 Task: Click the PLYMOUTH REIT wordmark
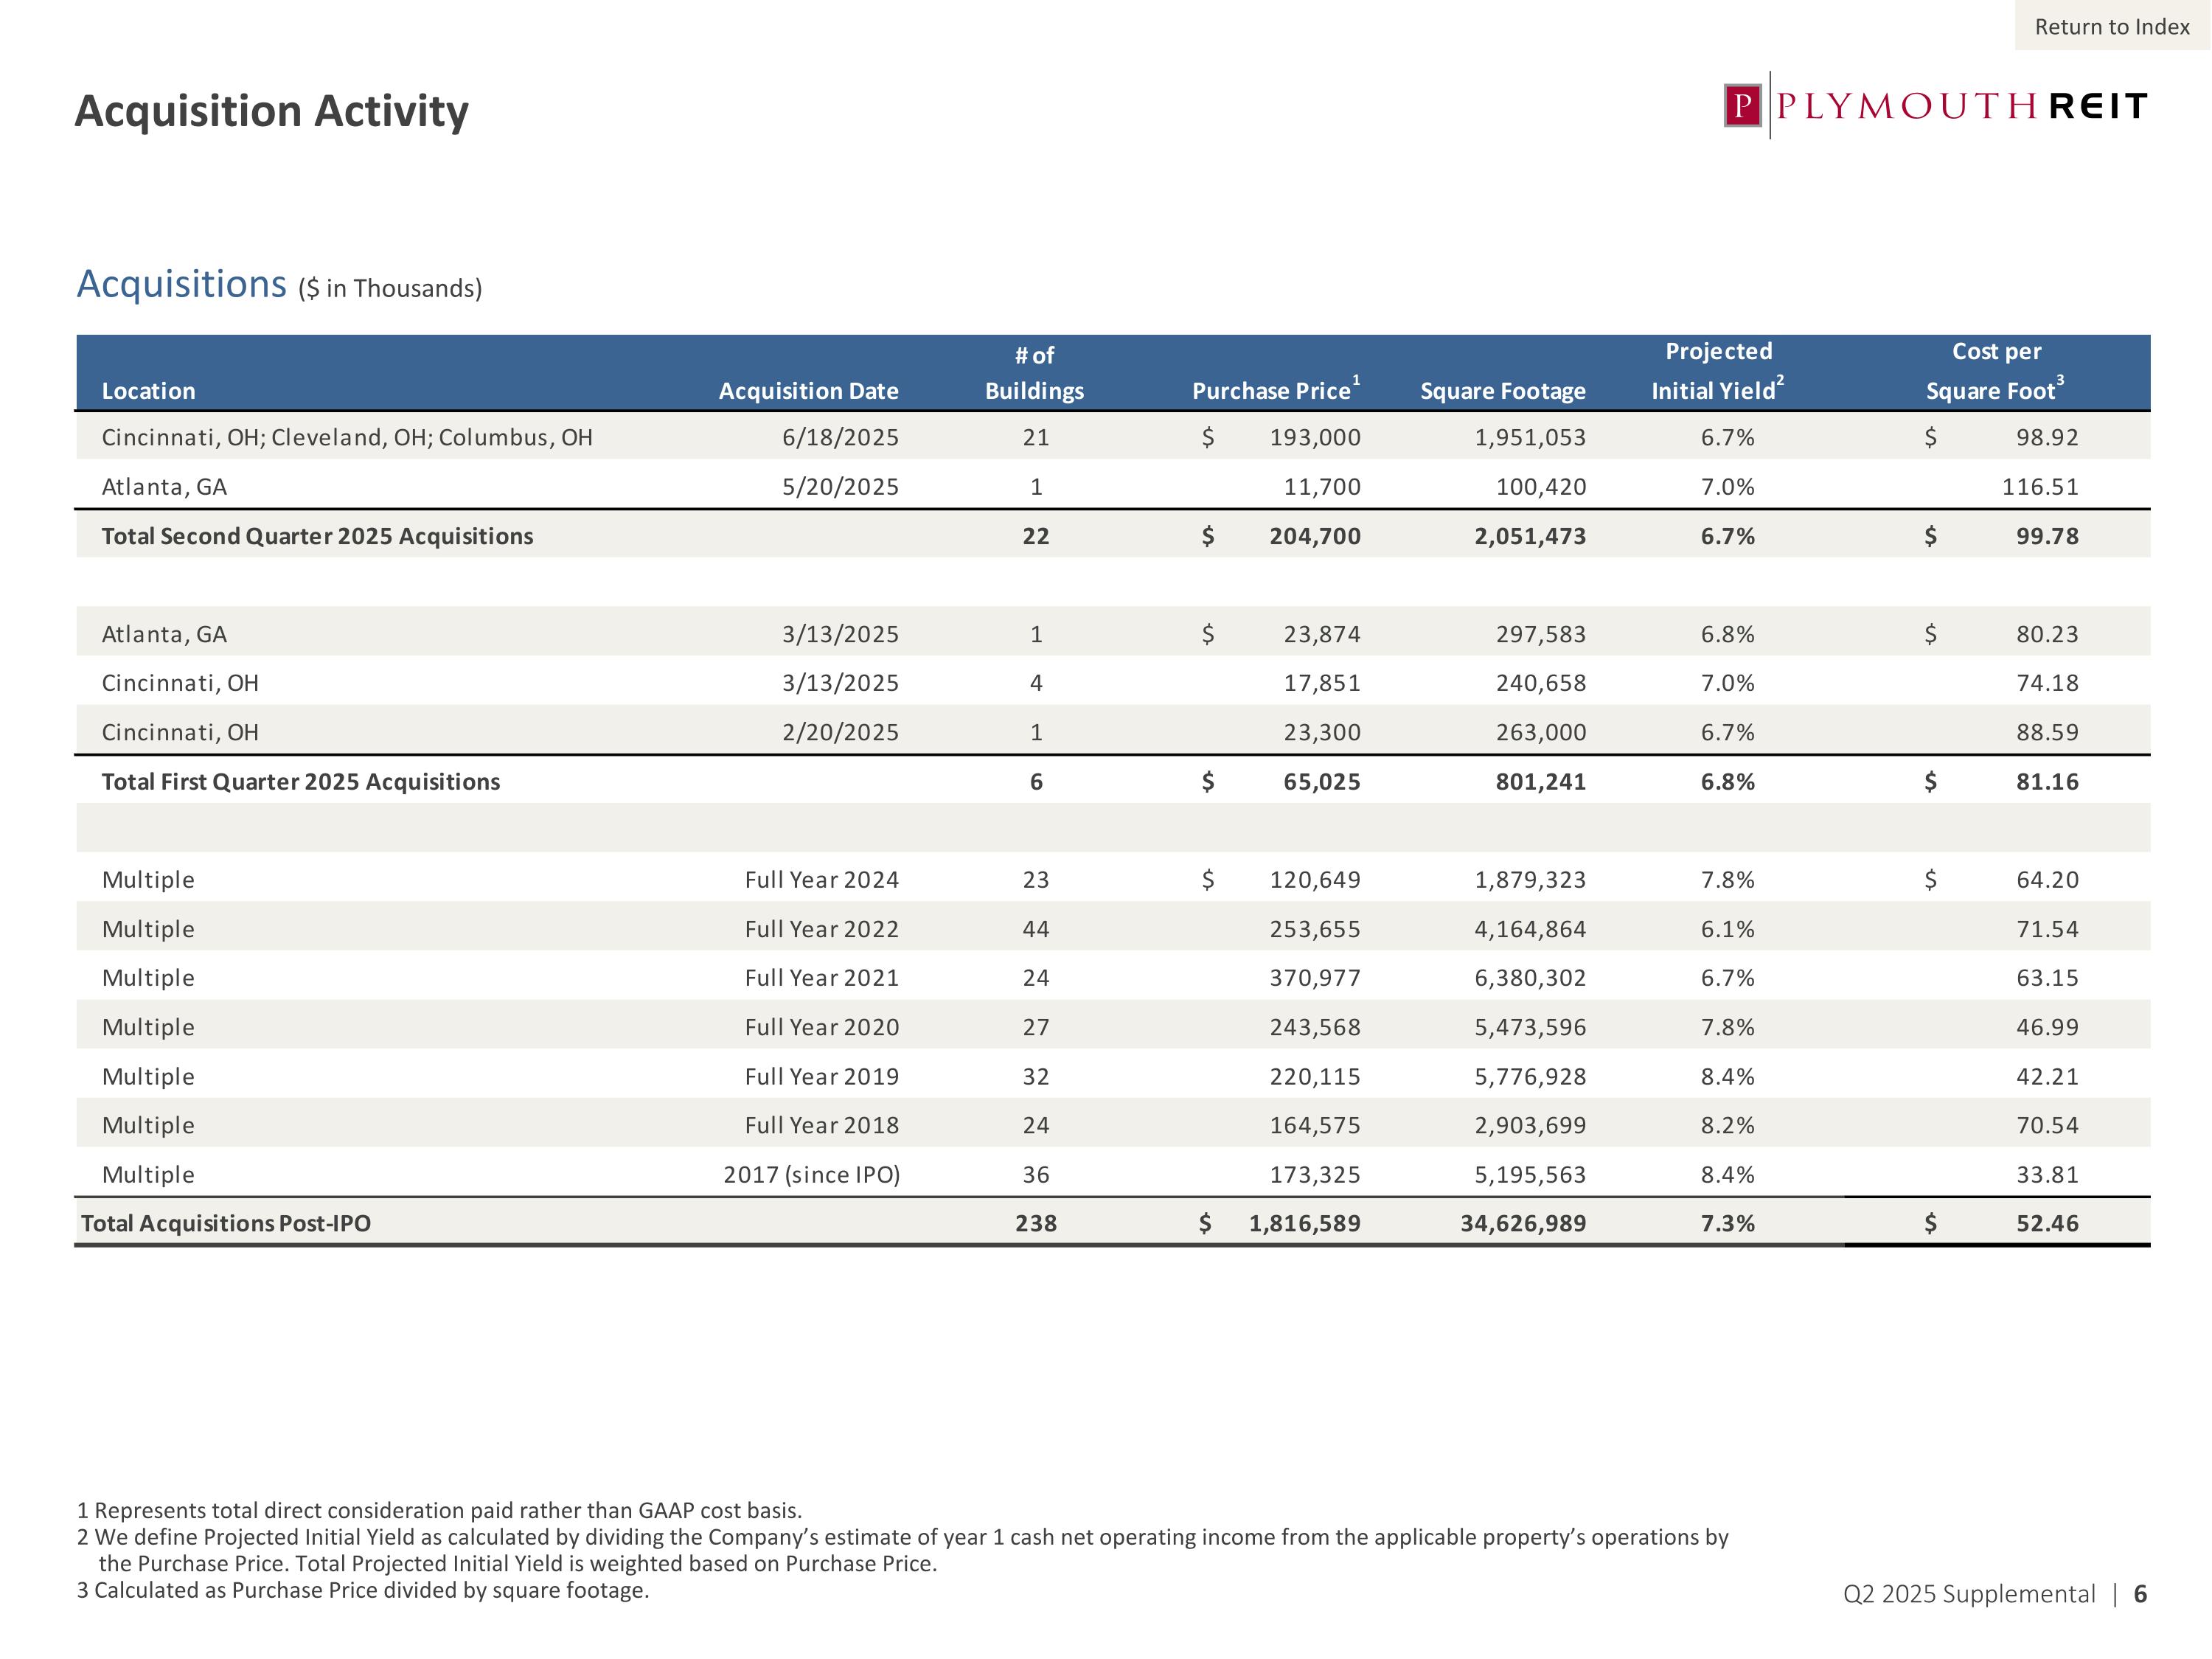1962,106
